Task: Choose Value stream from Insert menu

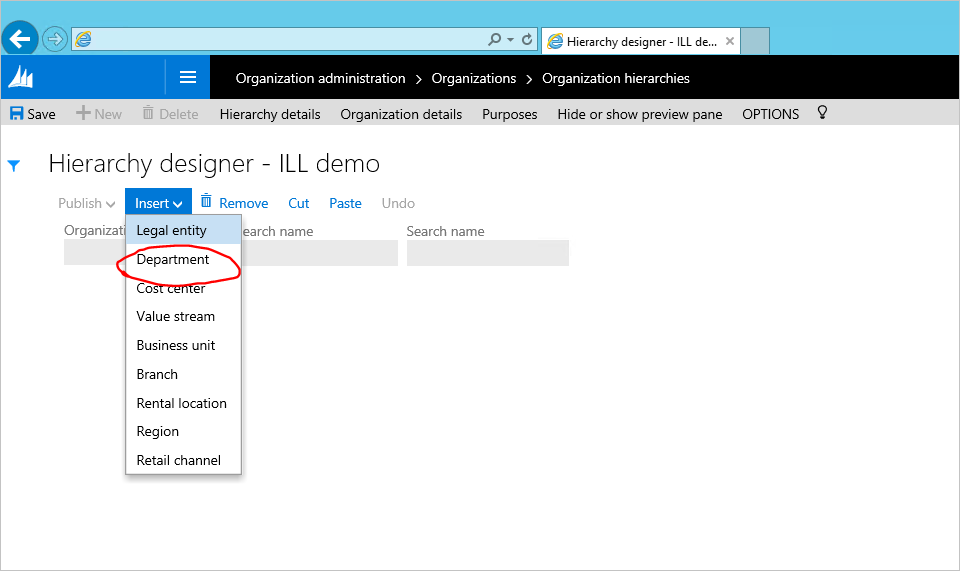Action: click(x=183, y=316)
